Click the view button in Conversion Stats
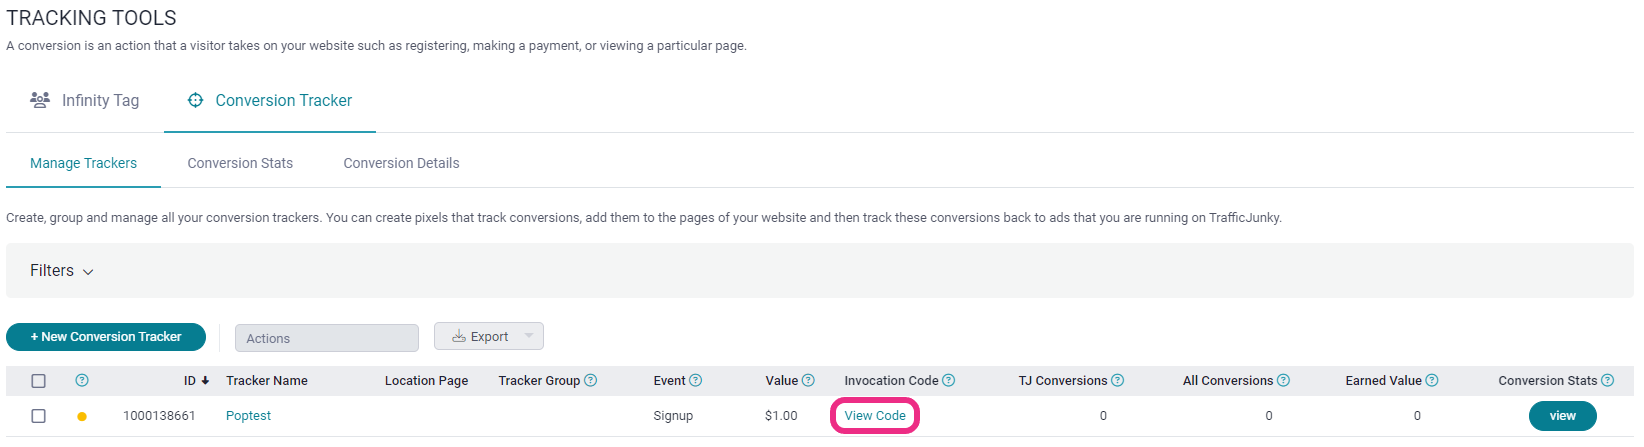Image resolution: width=1644 pixels, height=447 pixels. coord(1563,416)
